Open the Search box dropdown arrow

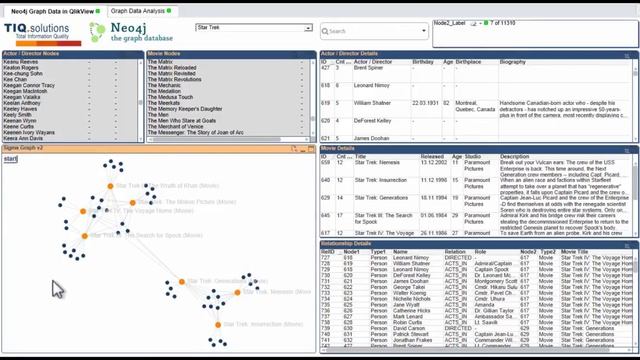(x=424, y=31)
